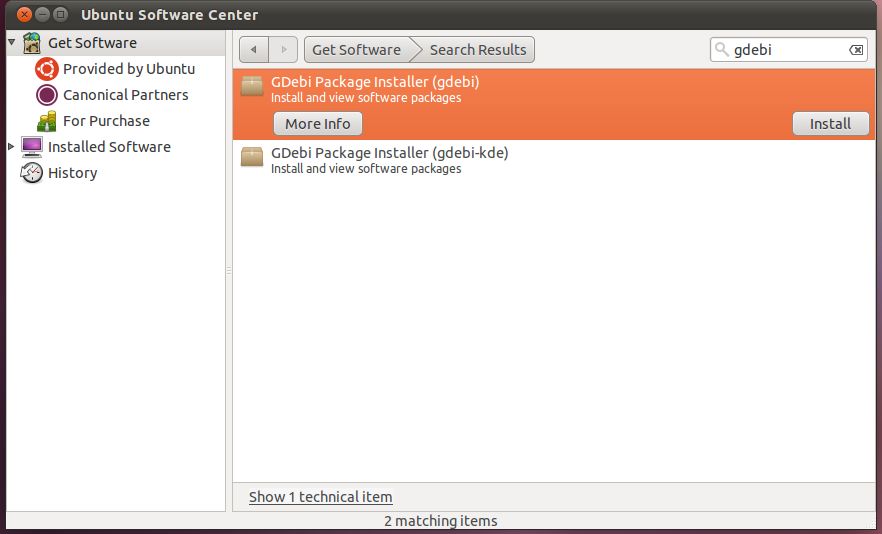Image resolution: width=882 pixels, height=534 pixels.
Task: Click the Get Software breadcrumb
Action: tap(357, 50)
